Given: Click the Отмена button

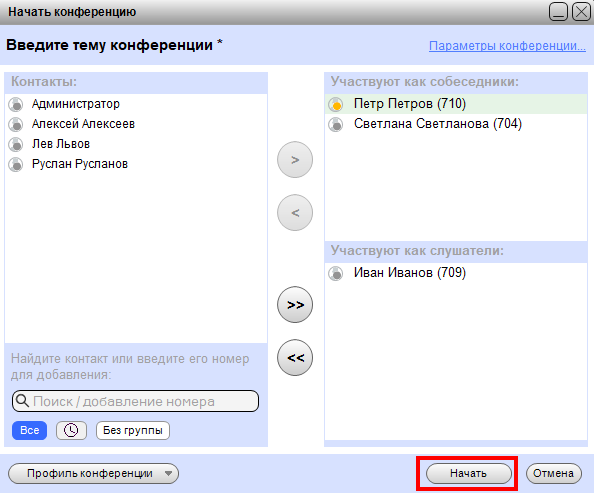Looking at the screenshot, I should pyautogui.click(x=553, y=473).
